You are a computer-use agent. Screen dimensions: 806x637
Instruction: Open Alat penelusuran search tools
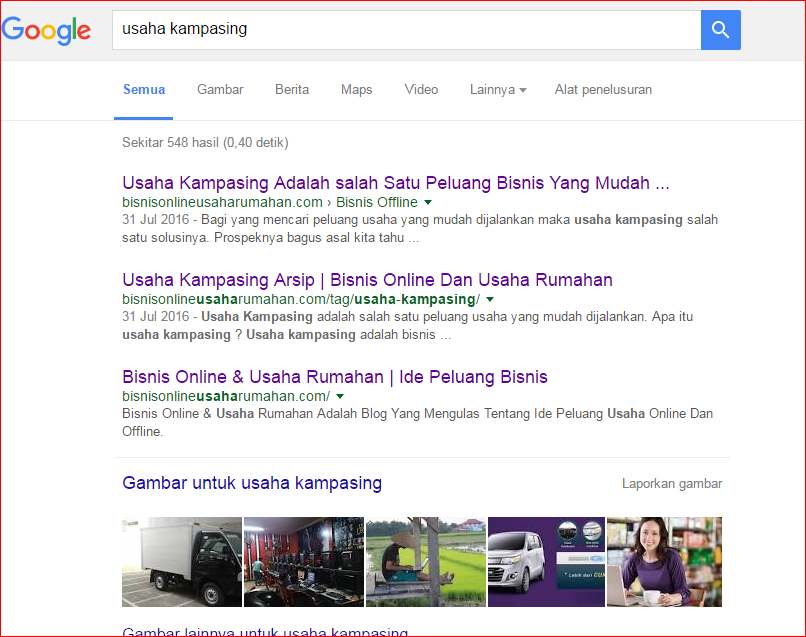(603, 89)
